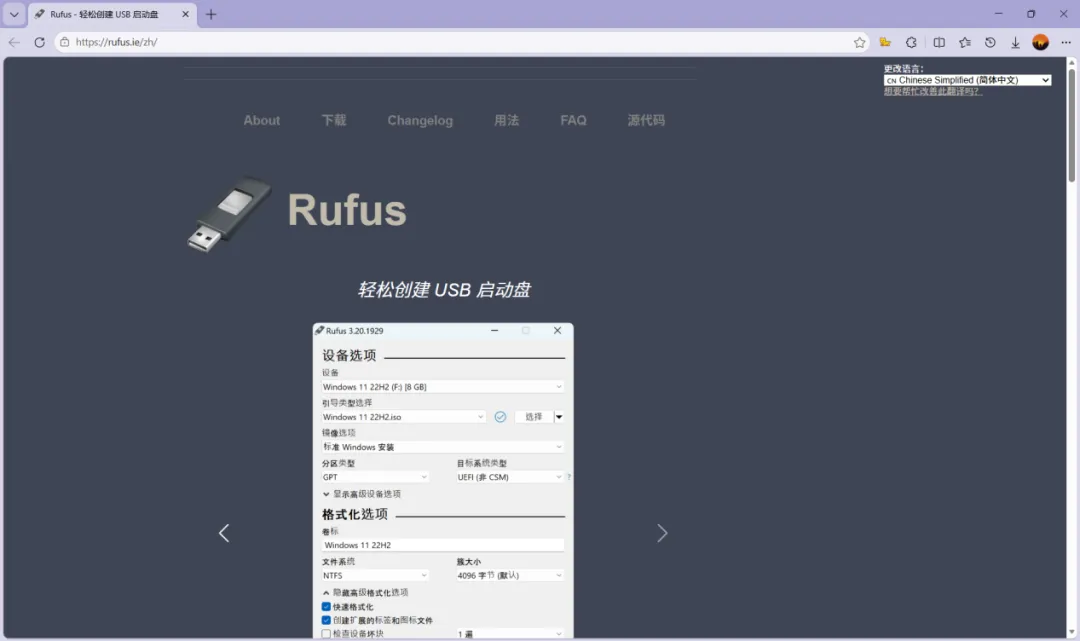Click 格式化选项 heading

click(355, 514)
